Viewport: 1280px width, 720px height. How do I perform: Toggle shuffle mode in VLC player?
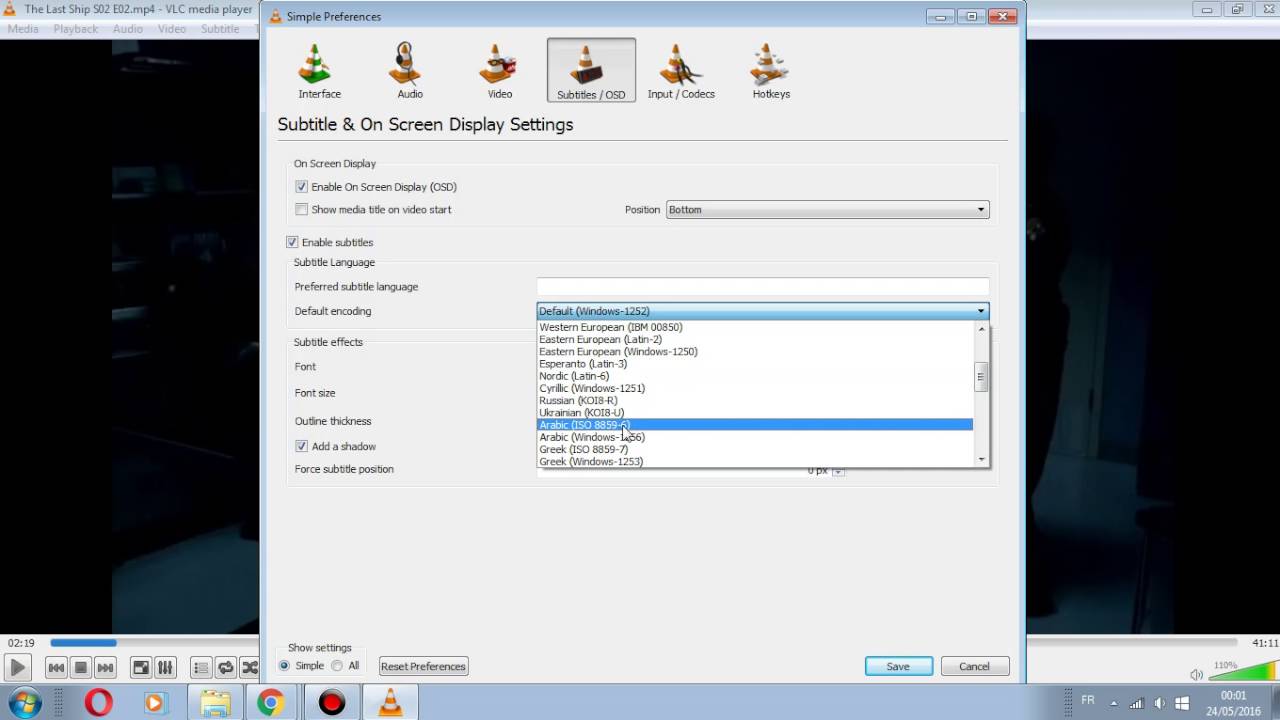click(x=249, y=667)
